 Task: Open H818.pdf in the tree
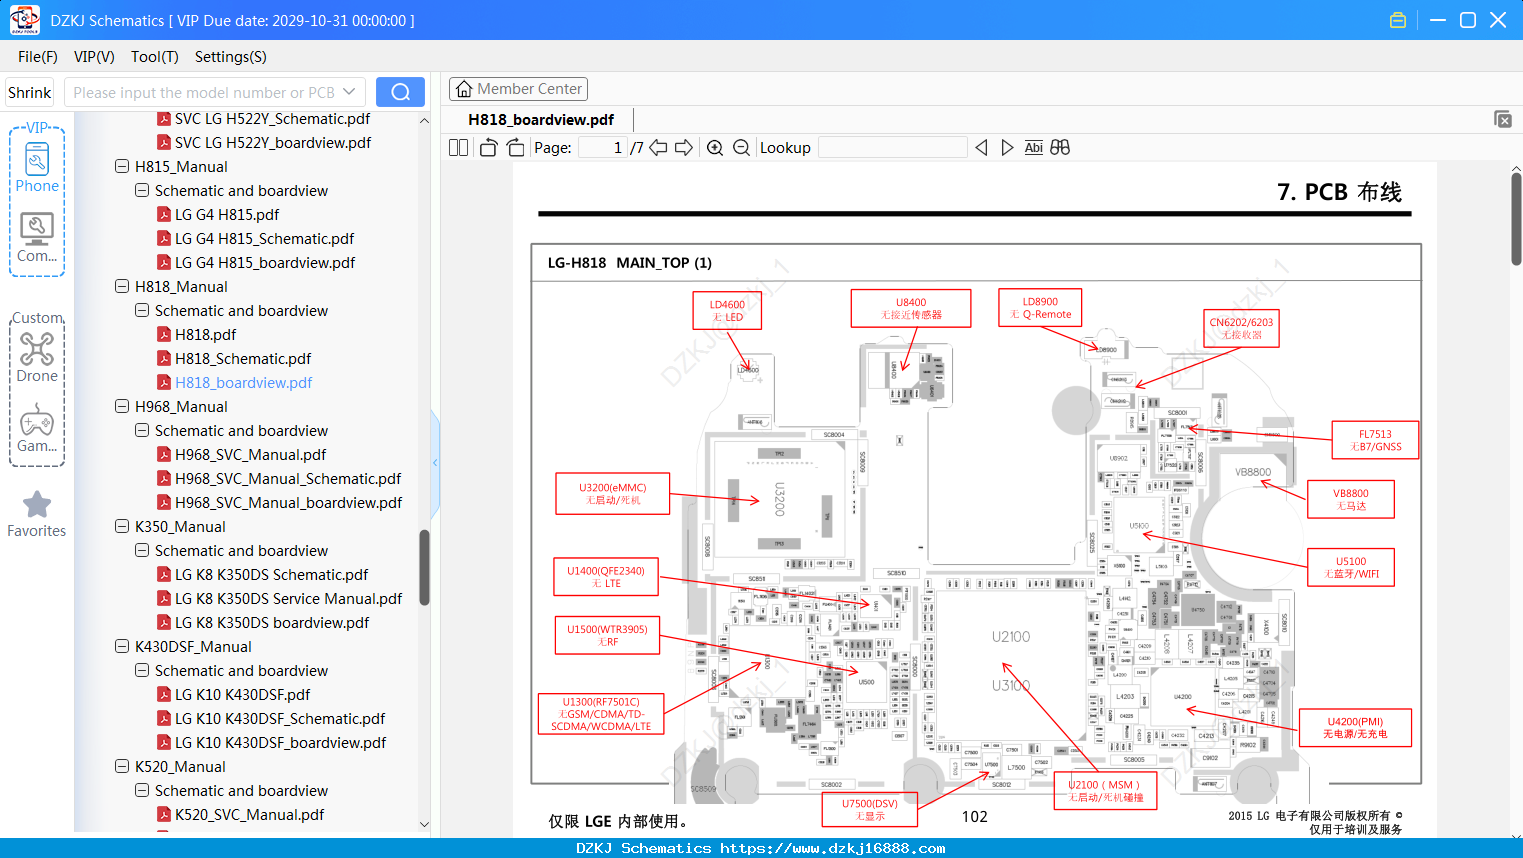point(205,334)
